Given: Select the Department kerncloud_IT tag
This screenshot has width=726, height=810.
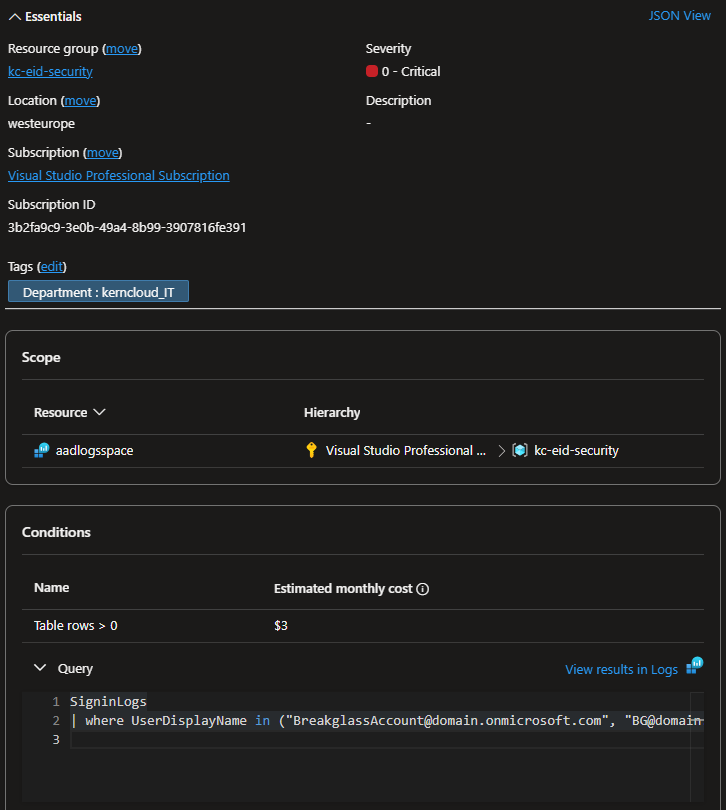Looking at the screenshot, I should point(98,292).
